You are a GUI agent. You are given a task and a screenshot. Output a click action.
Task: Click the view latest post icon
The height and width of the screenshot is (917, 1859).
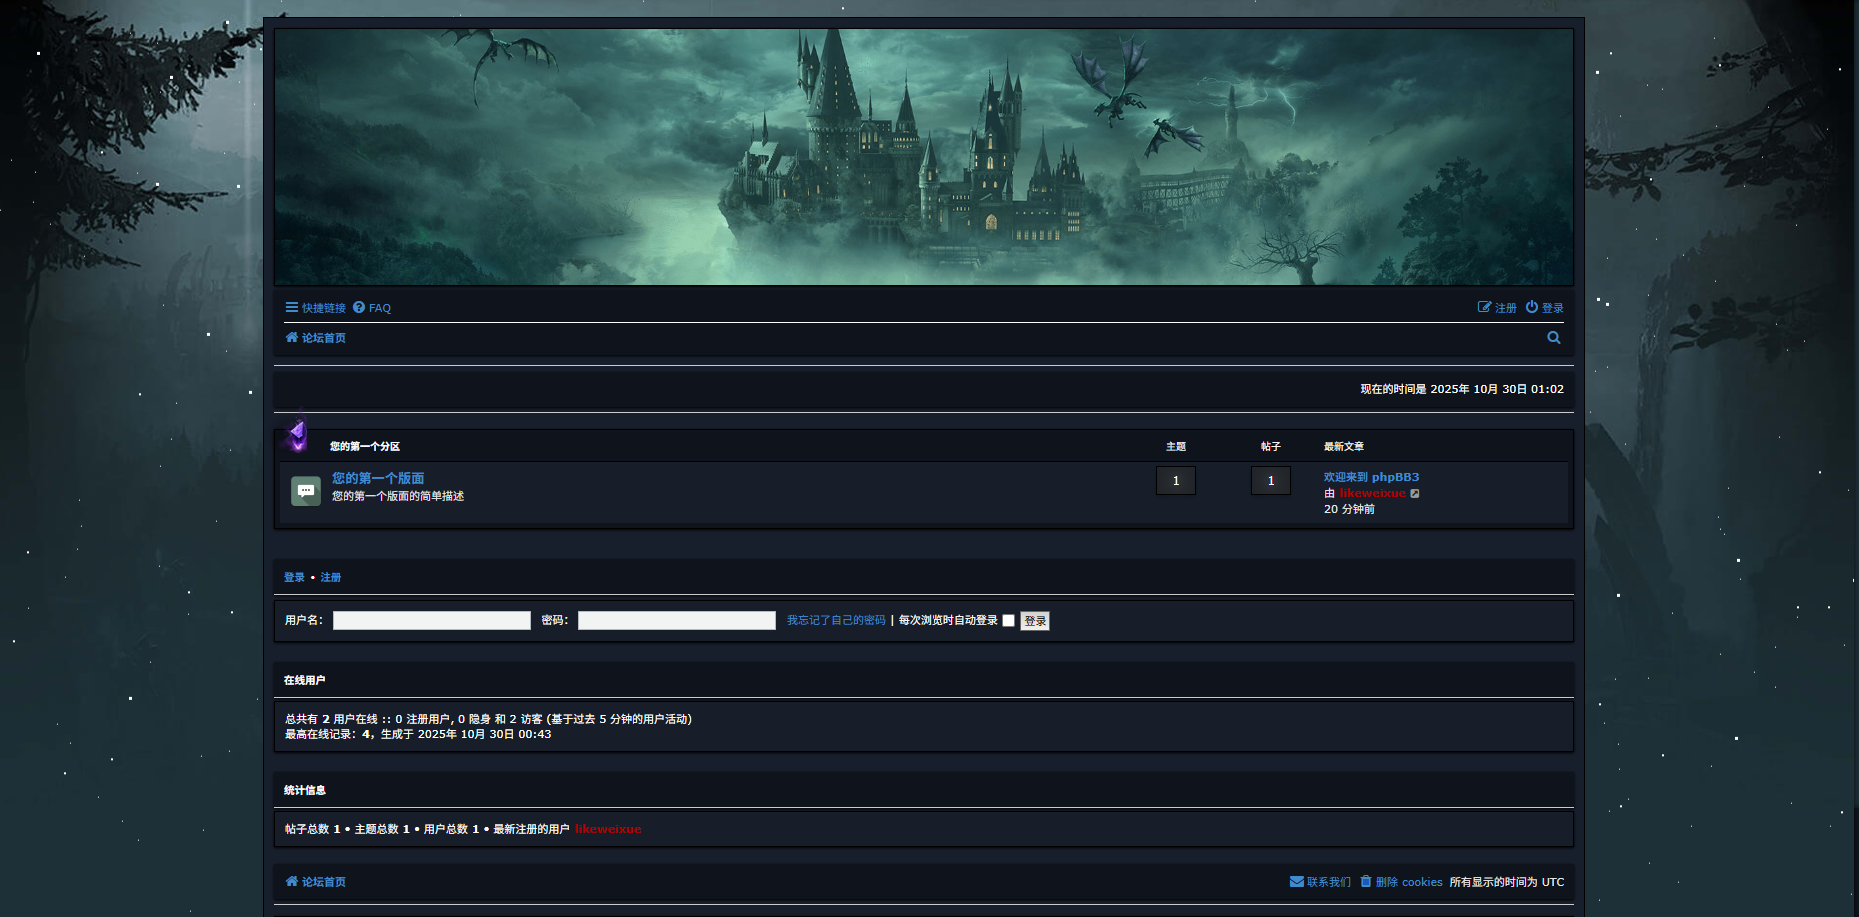1415,493
